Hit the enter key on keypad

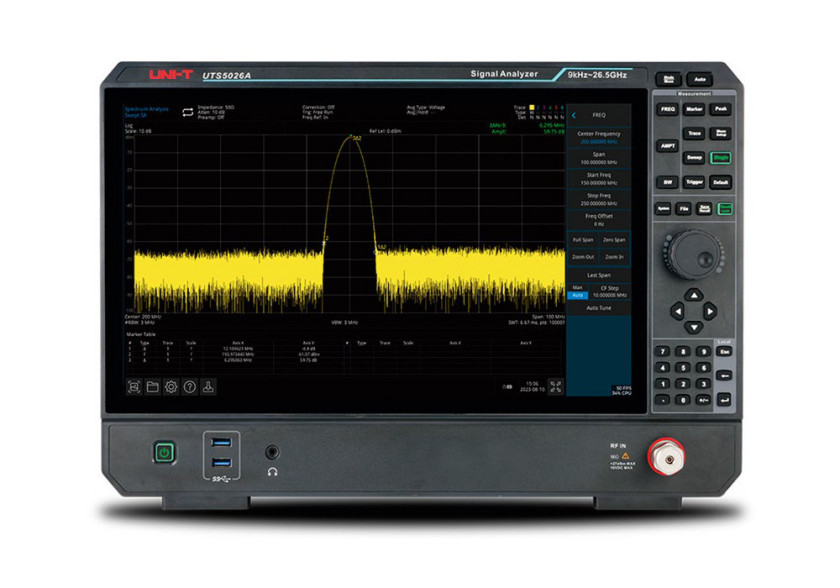pyautogui.click(x=724, y=400)
